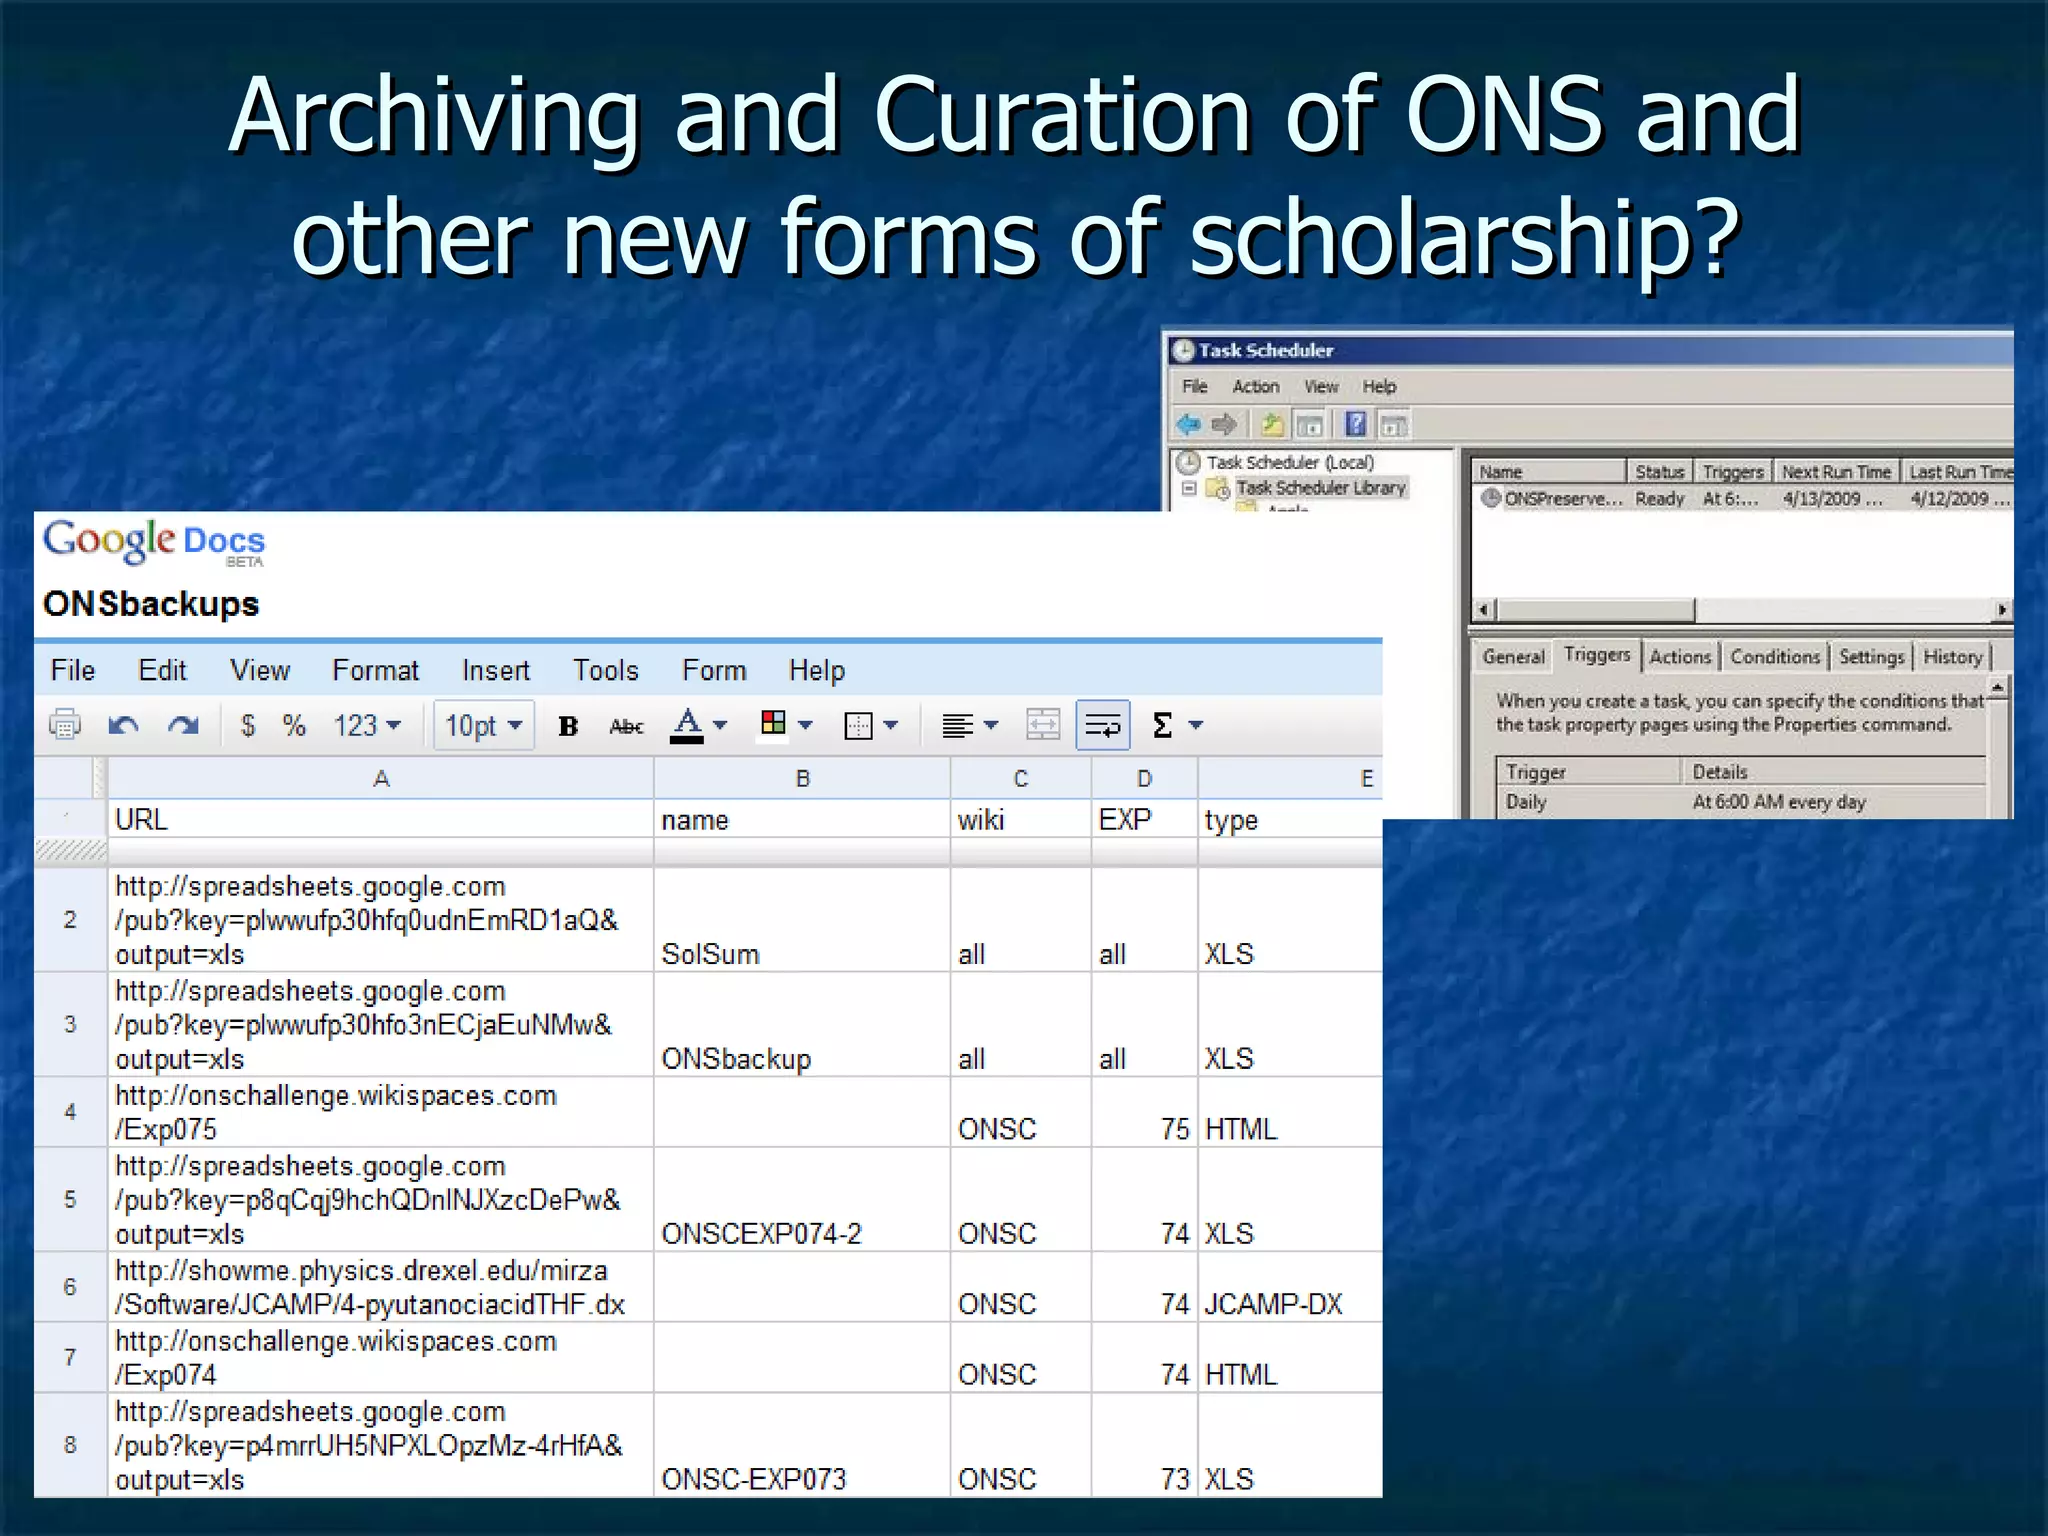
Task: Switch to the Actions tab
Action: tap(1680, 657)
